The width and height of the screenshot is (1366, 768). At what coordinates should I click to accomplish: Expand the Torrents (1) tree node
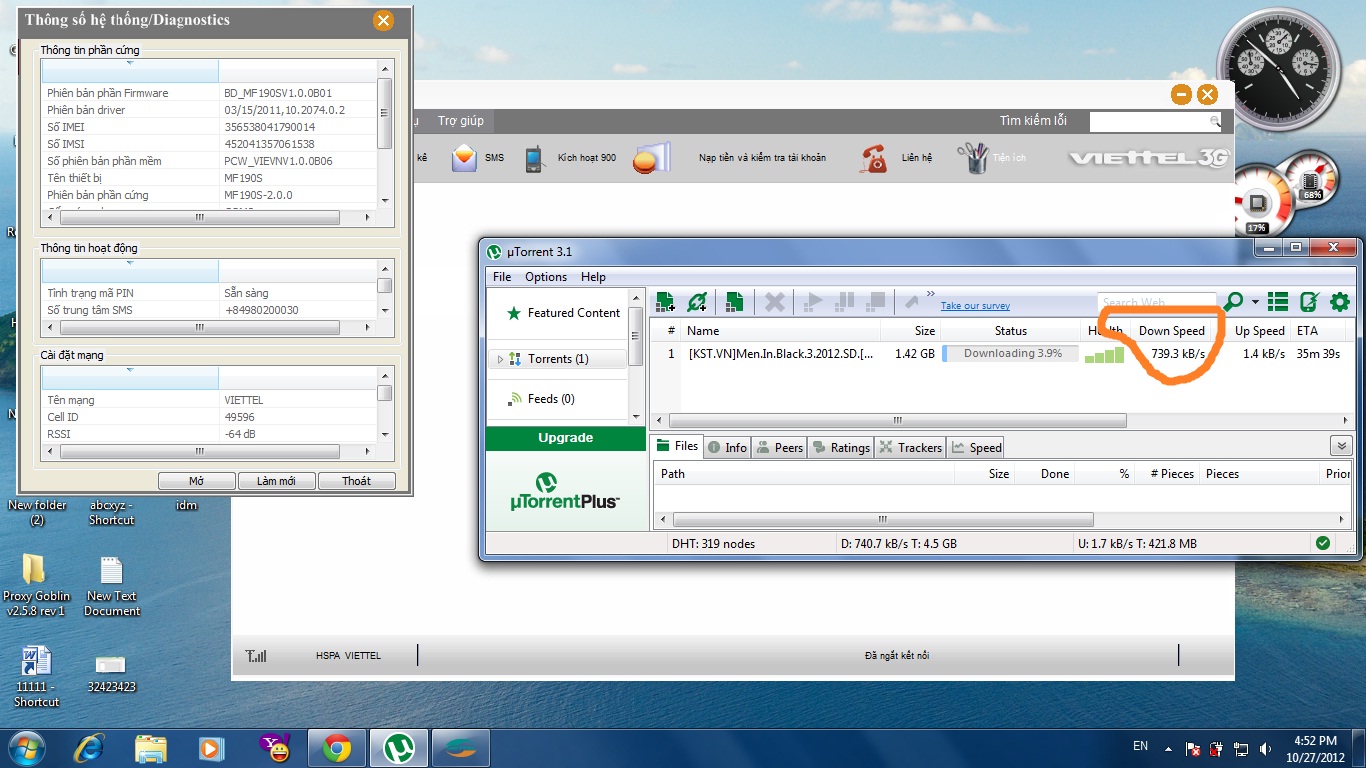tap(500, 359)
